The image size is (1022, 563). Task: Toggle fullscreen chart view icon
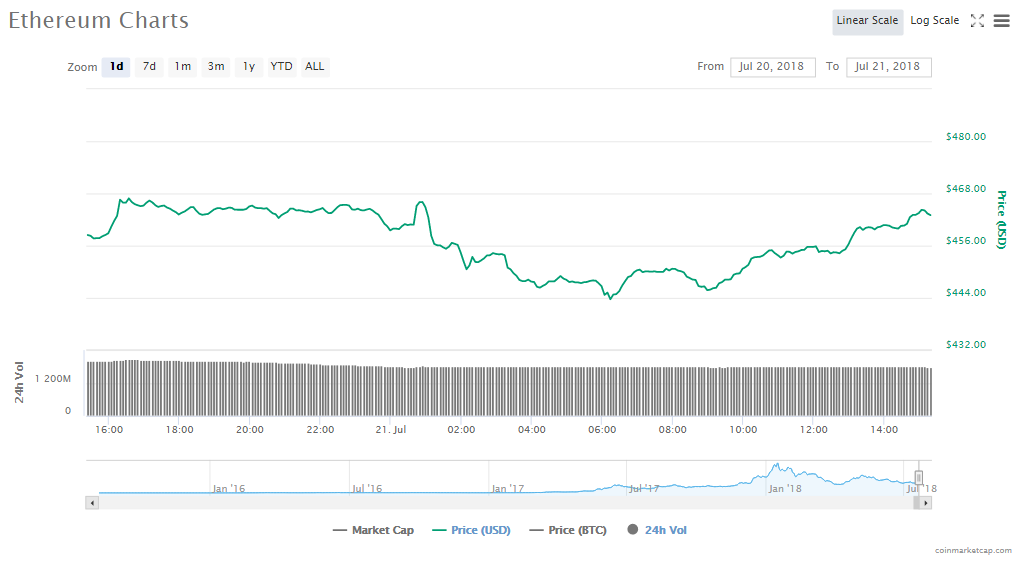[977, 21]
